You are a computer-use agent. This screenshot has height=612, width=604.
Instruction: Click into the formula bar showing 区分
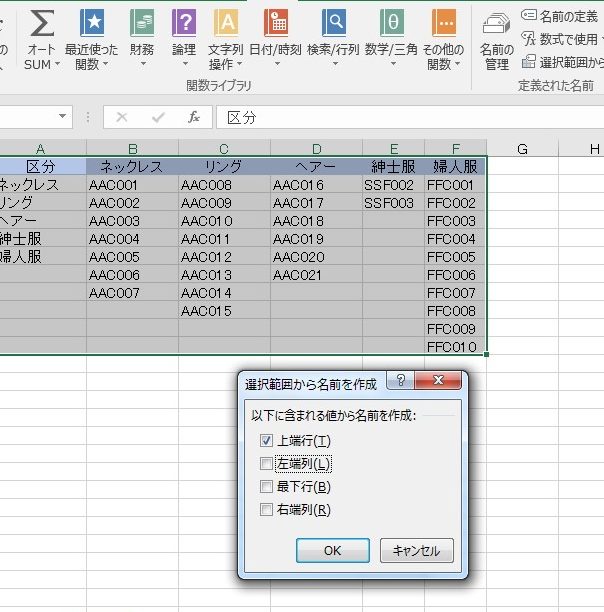(410, 117)
